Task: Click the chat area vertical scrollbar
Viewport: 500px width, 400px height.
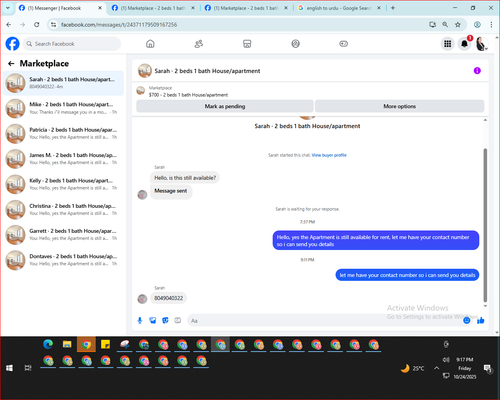Action: (485, 225)
